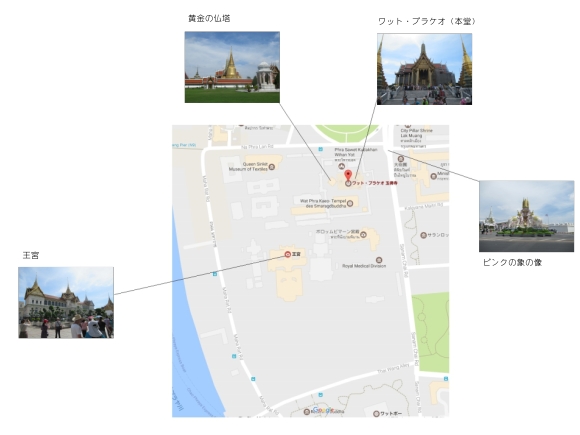The width and height of the screenshot is (580, 435).
Task: Open the 王宮 palace photo on the left
Action: [66, 303]
